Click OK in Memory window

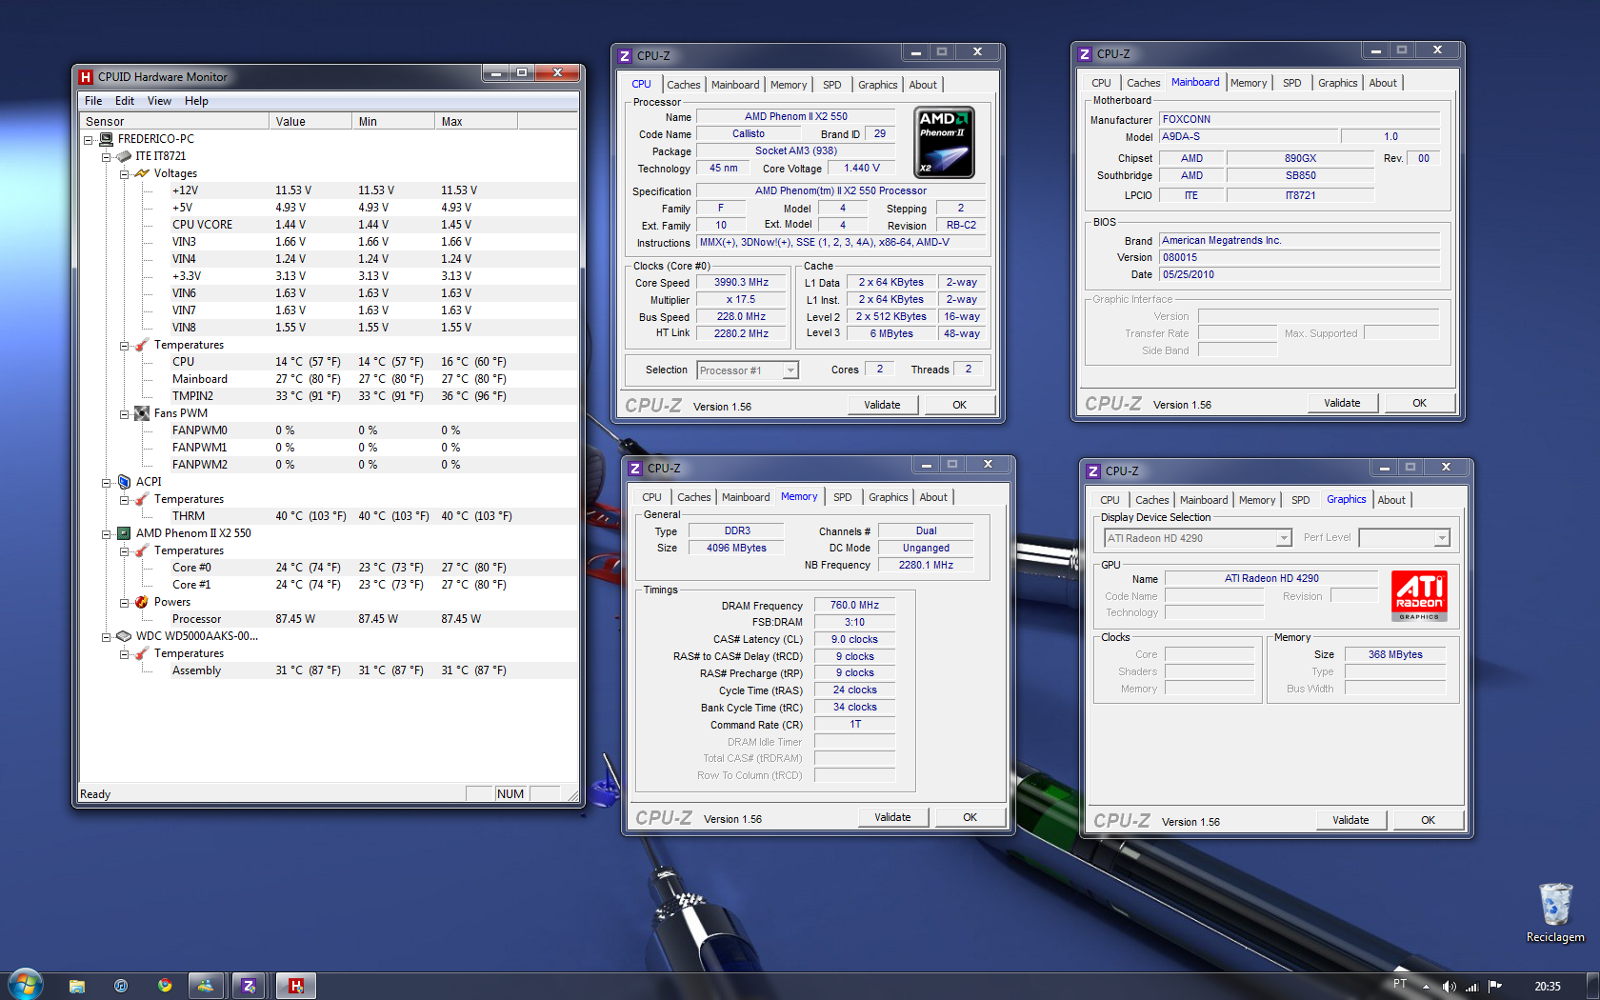pyautogui.click(x=970, y=817)
